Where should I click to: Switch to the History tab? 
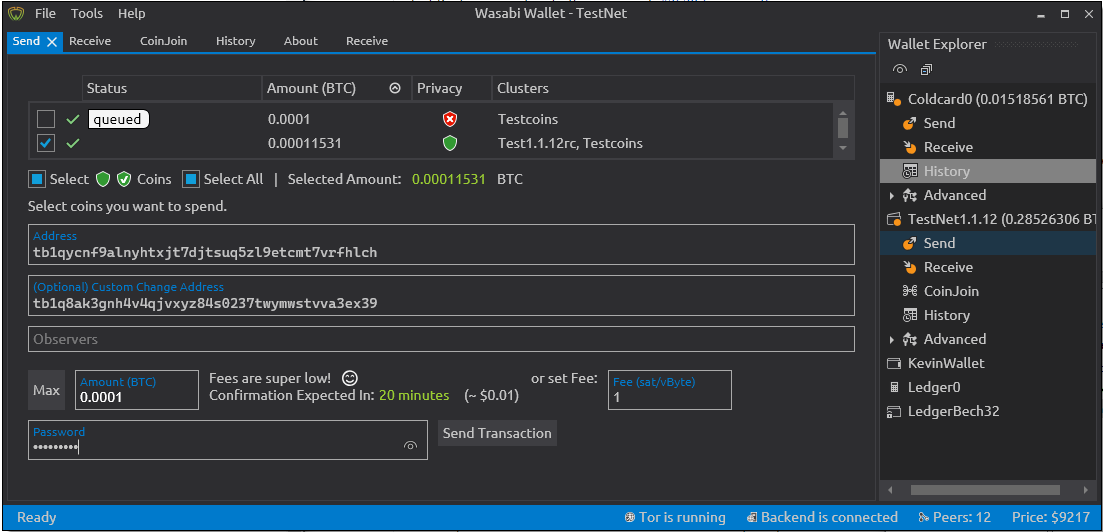(x=236, y=41)
